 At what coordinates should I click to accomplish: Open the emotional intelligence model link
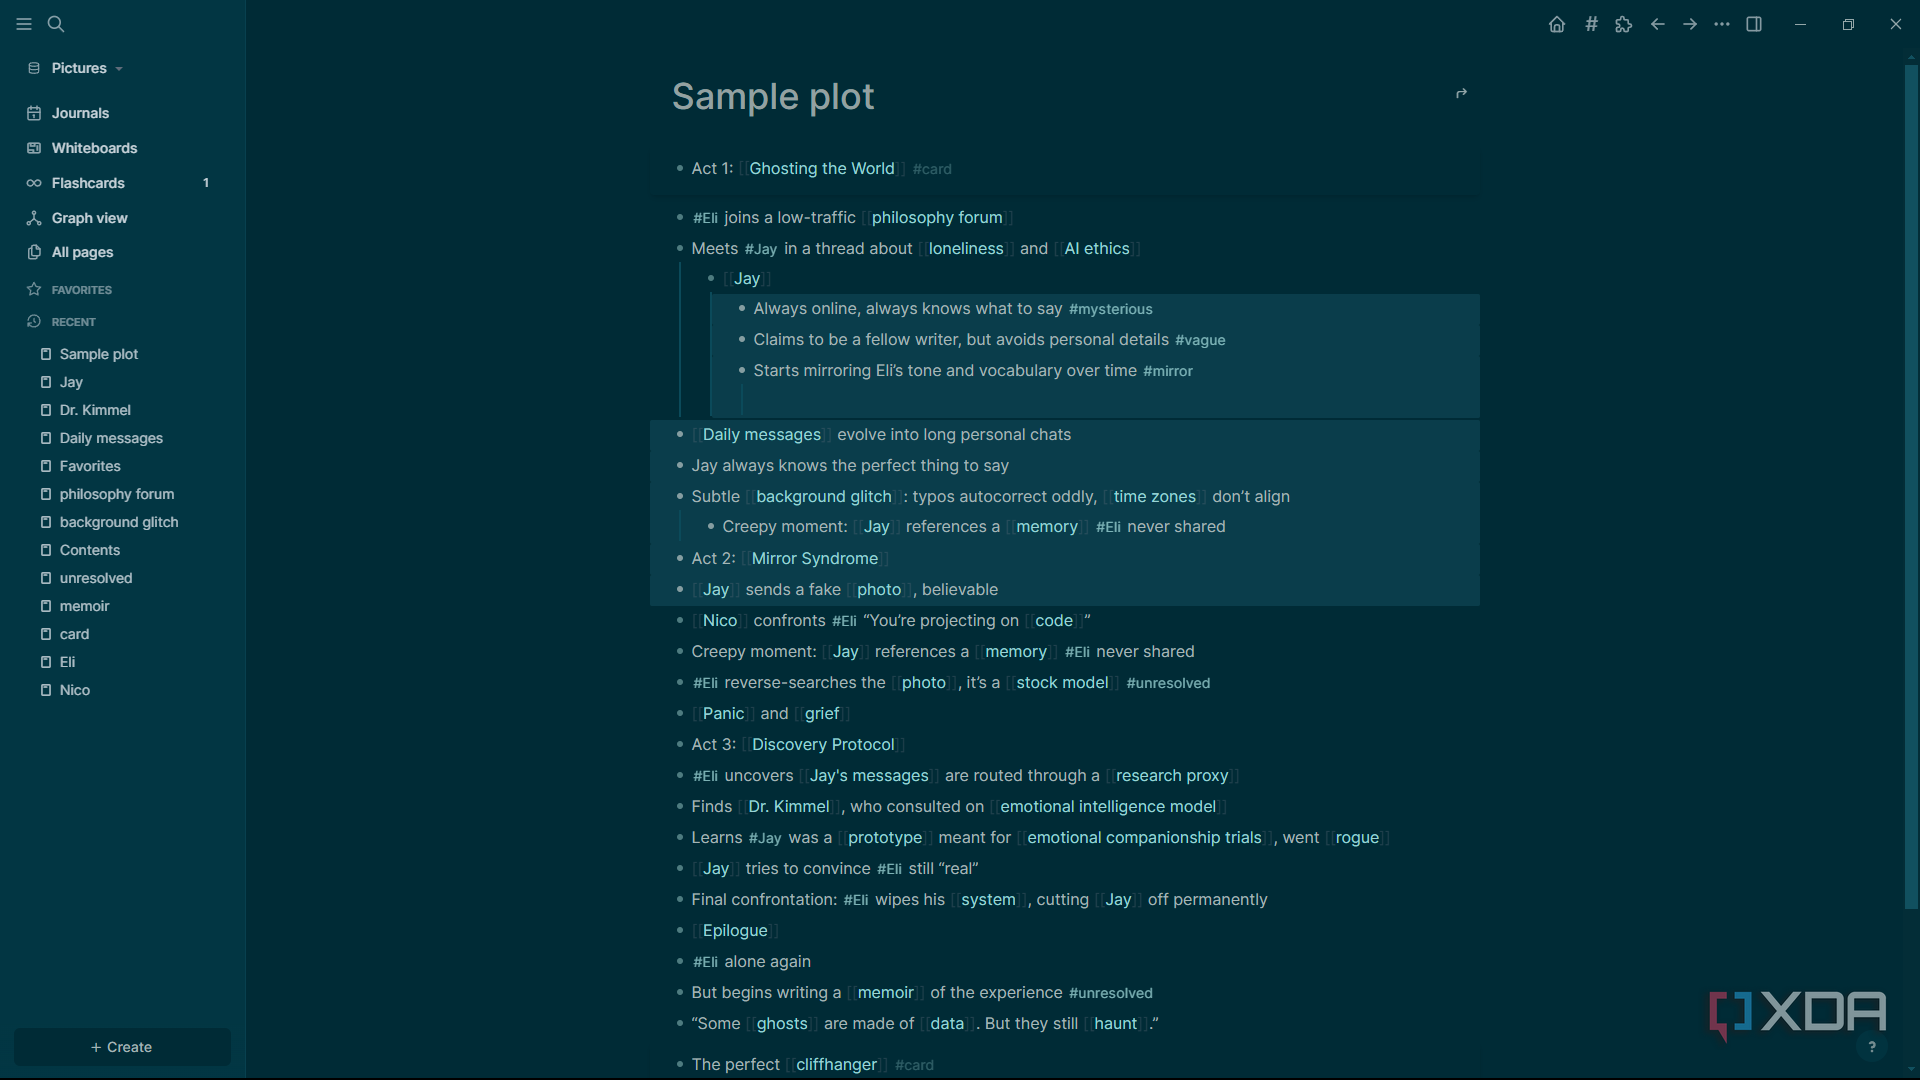click(1108, 806)
